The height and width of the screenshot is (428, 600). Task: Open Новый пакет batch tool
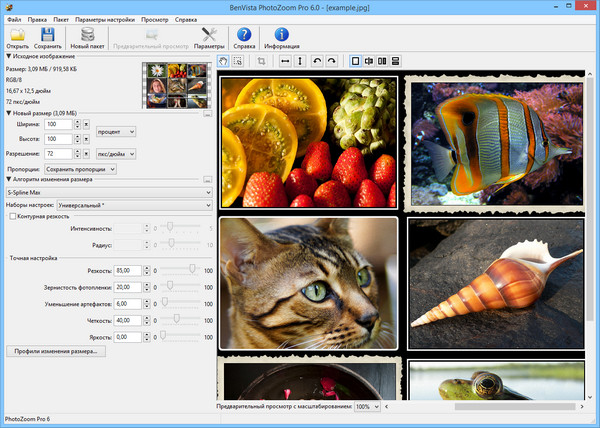click(89, 36)
